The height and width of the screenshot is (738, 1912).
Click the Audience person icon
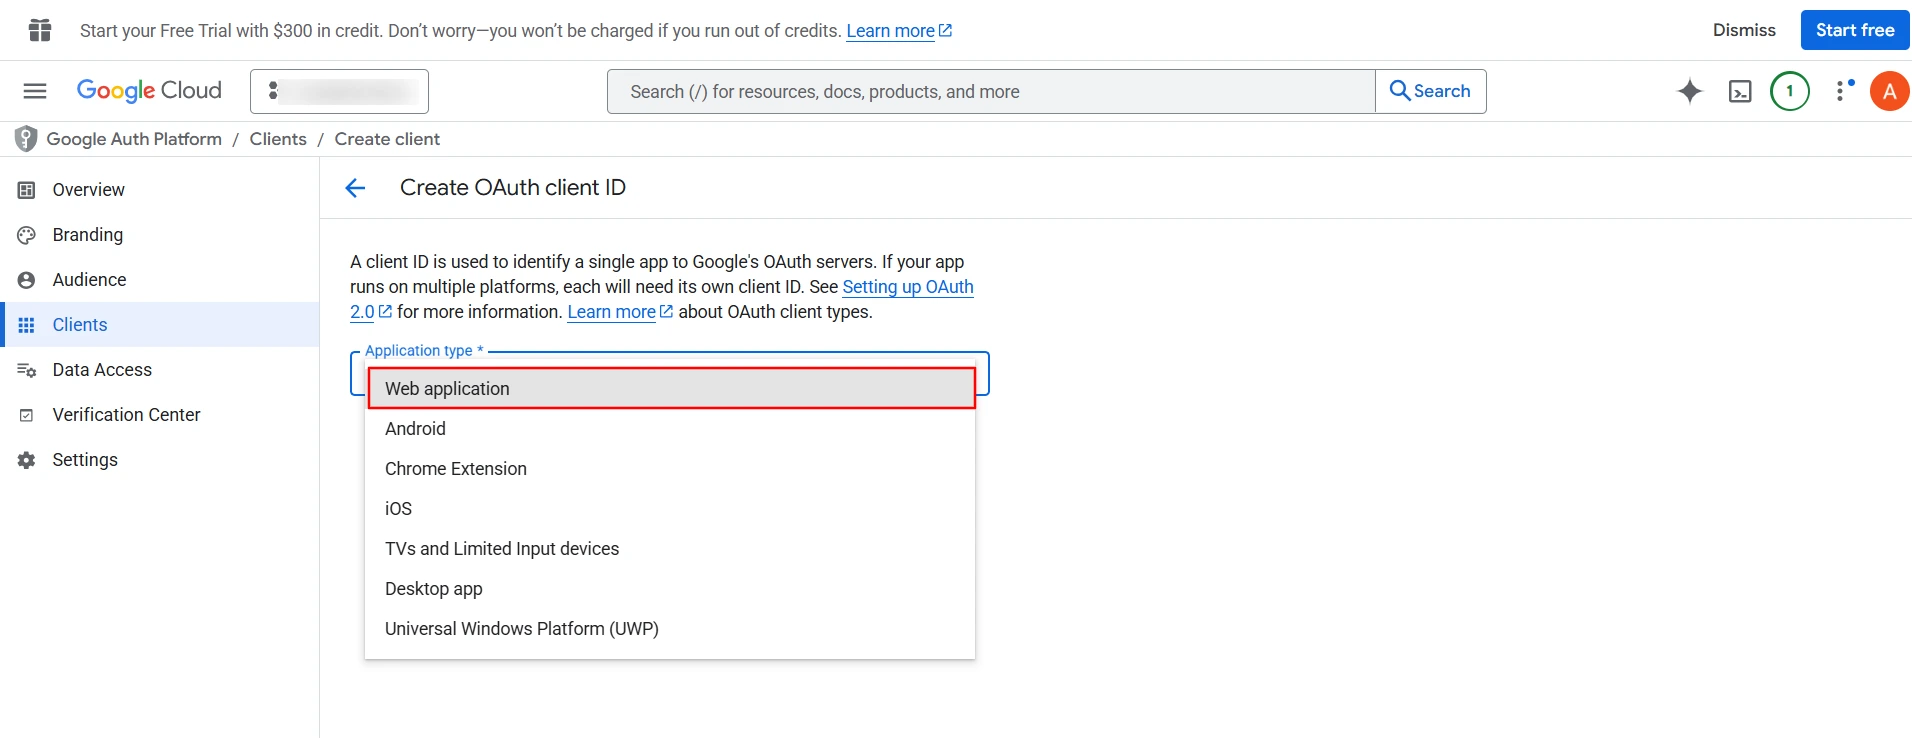pos(27,280)
